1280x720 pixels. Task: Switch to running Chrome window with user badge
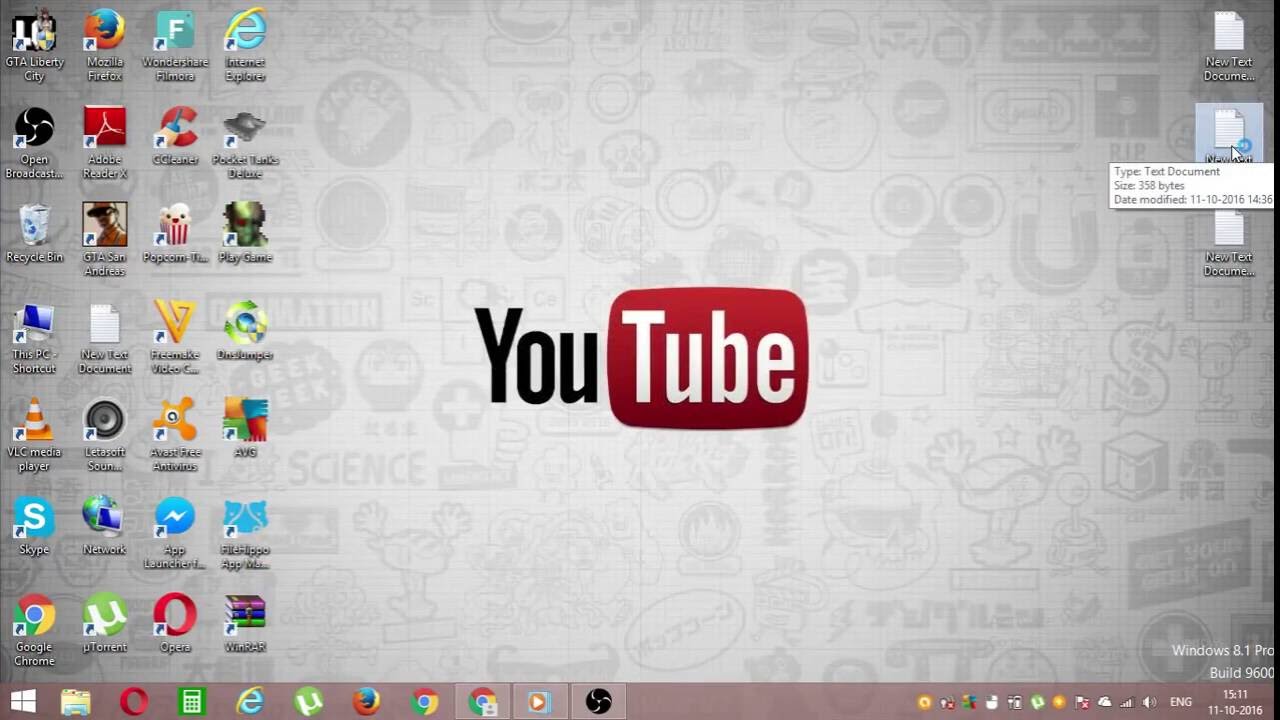(482, 702)
